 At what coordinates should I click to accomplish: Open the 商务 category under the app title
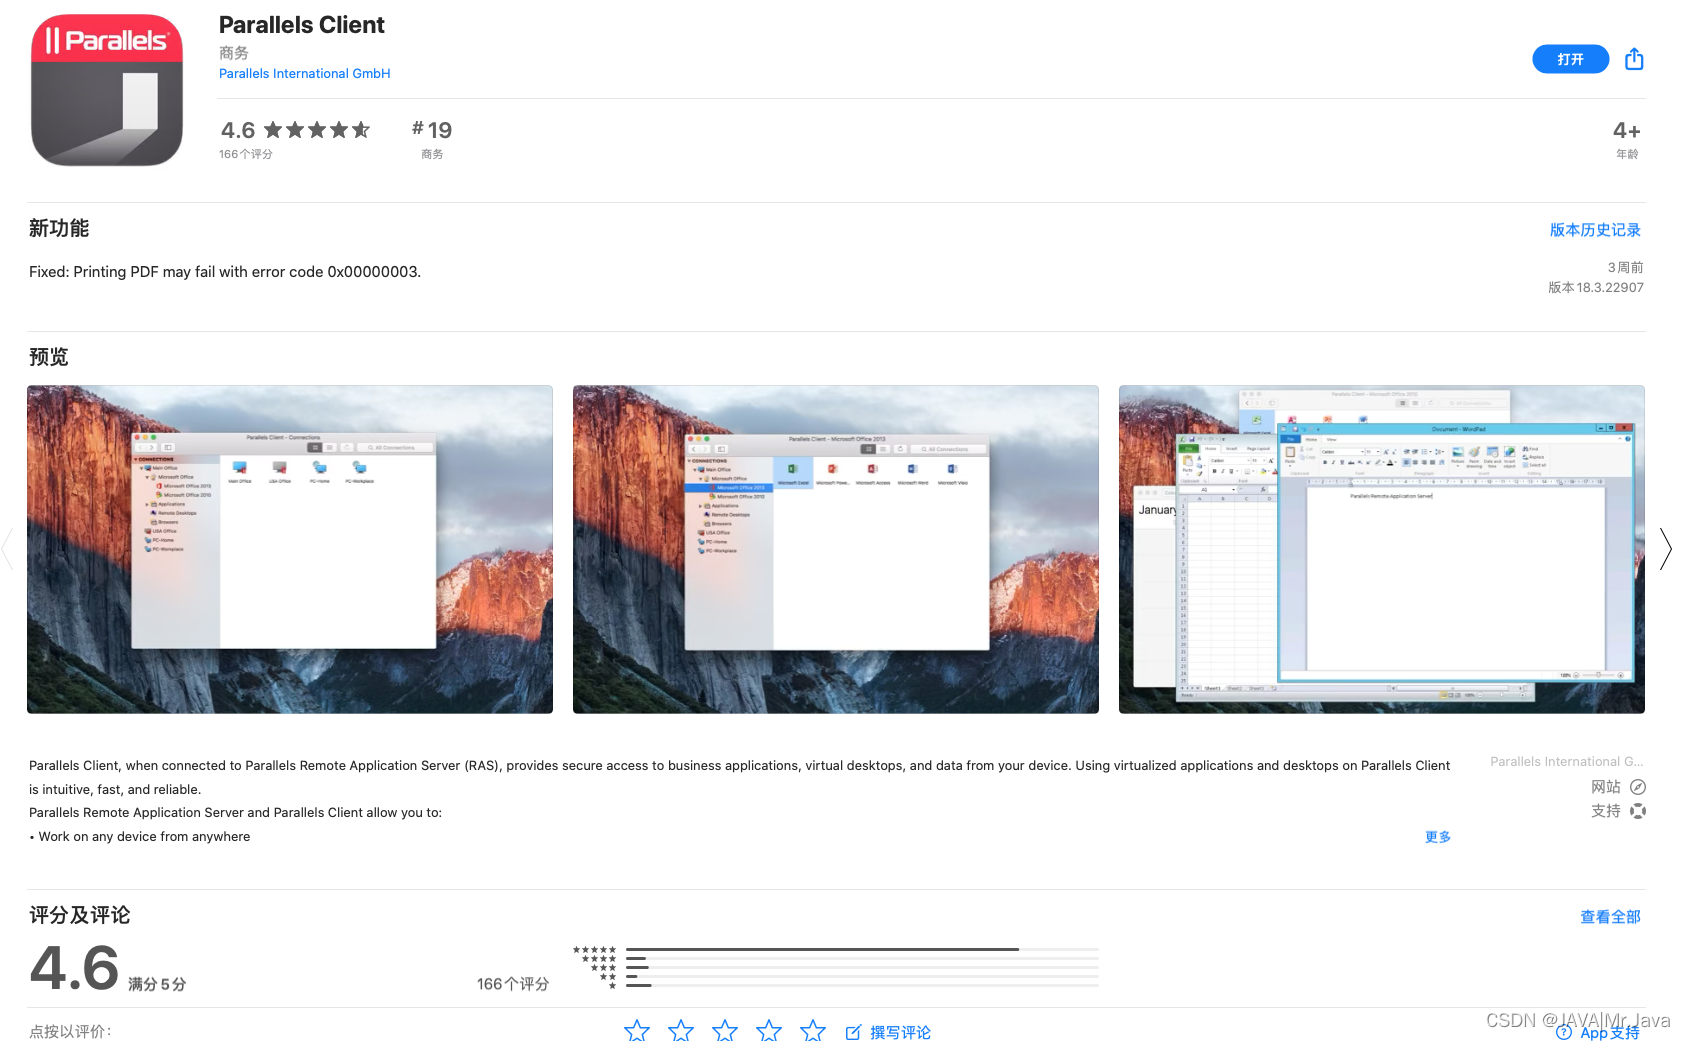coord(233,52)
